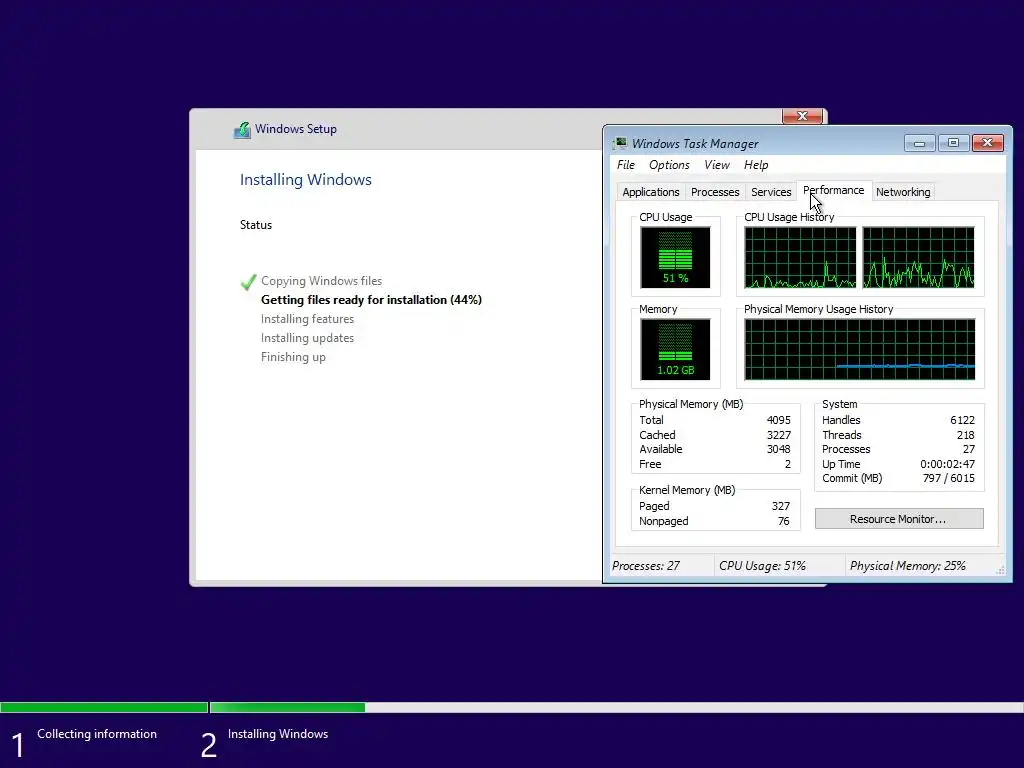This screenshot has height=768, width=1024.
Task: Switch to the Processes tab
Action: coord(715,192)
